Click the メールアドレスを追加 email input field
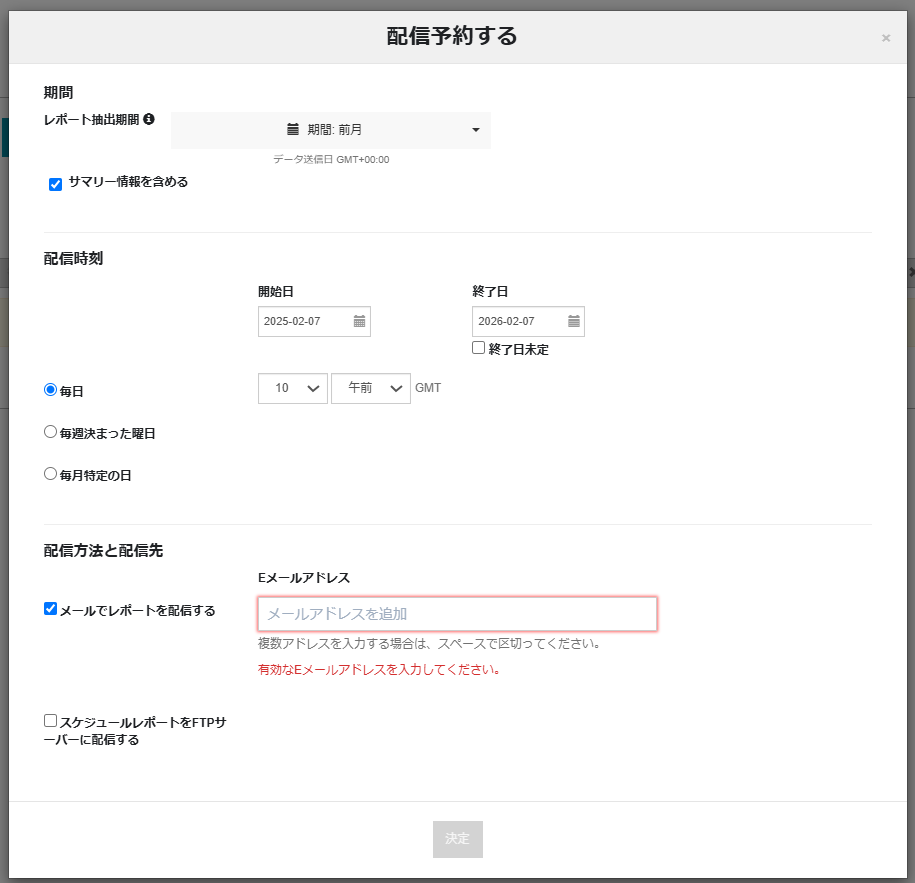The image size is (915, 883). click(x=457, y=614)
